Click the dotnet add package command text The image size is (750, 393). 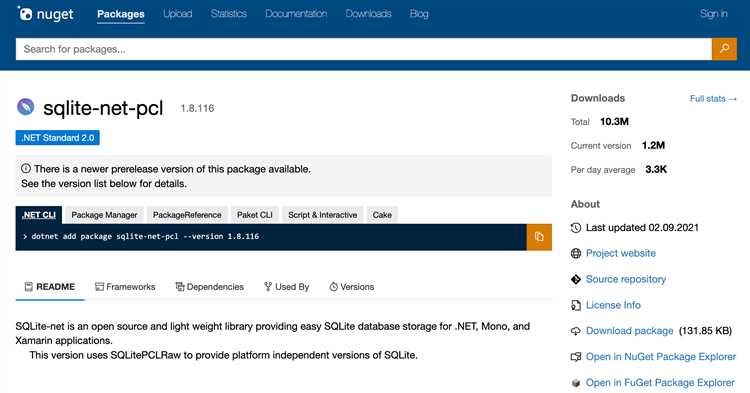pos(145,236)
